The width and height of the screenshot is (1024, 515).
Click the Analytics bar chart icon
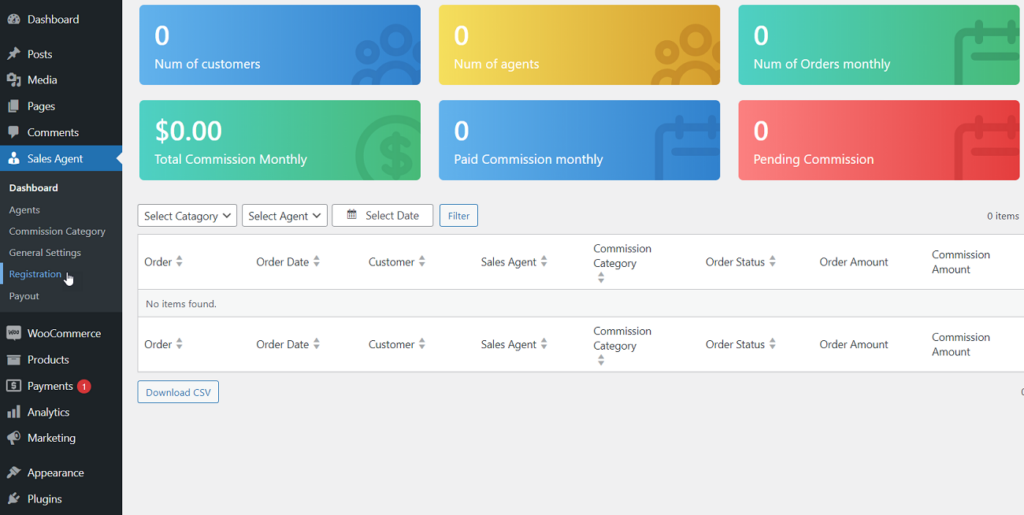[13, 412]
